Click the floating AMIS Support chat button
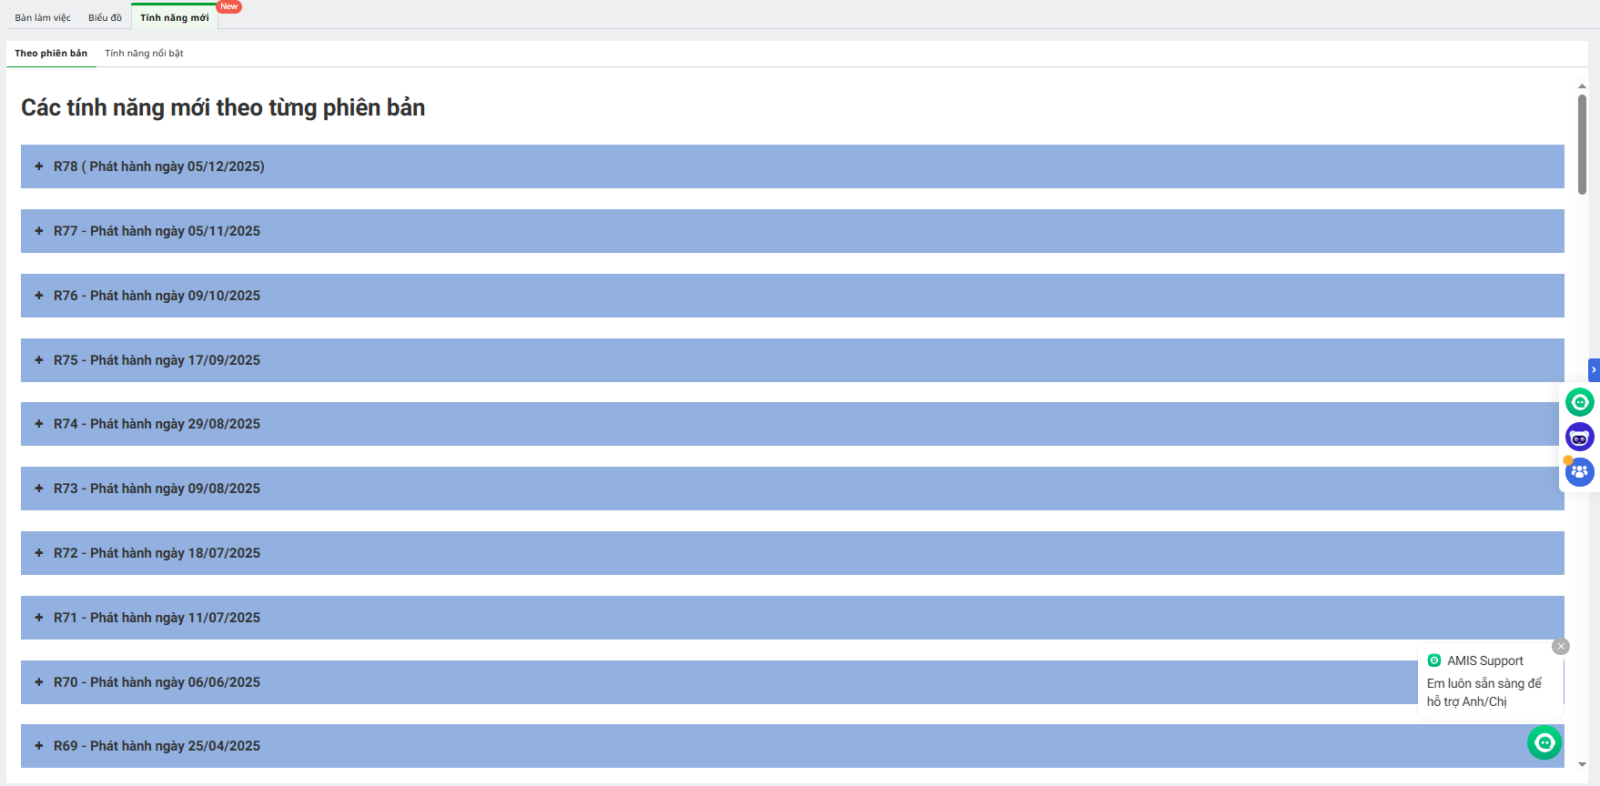 pyautogui.click(x=1544, y=742)
